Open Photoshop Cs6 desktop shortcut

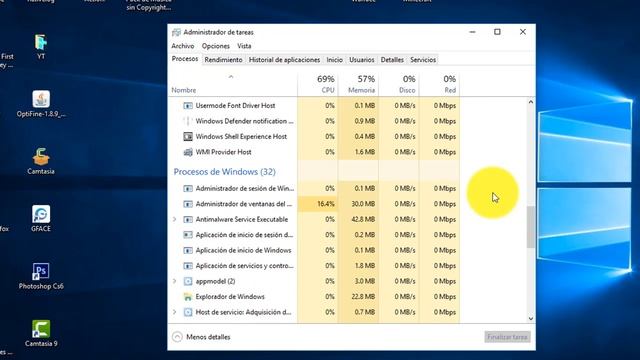[41, 276]
